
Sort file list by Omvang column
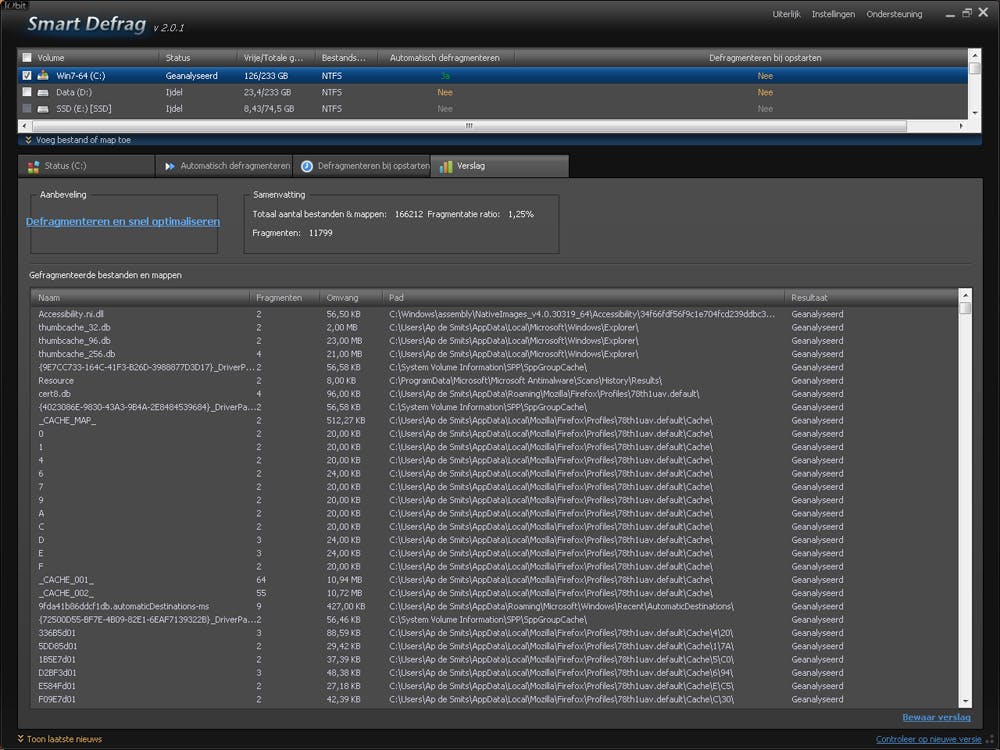[351, 297]
